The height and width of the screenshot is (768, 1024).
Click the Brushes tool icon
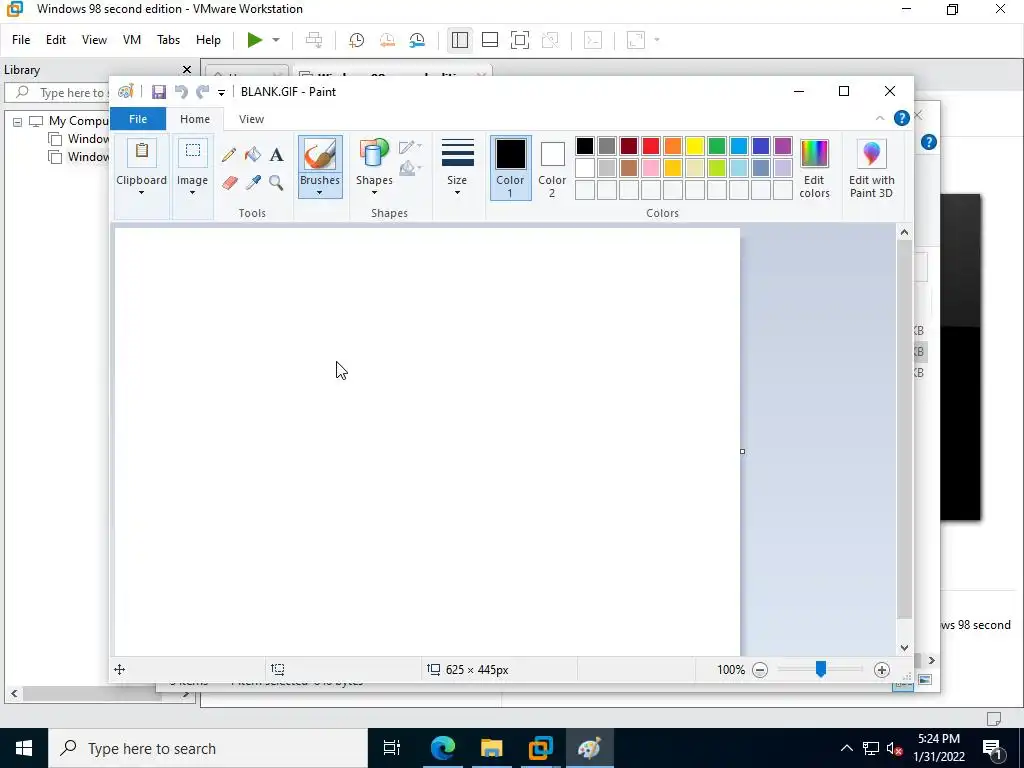(x=320, y=154)
